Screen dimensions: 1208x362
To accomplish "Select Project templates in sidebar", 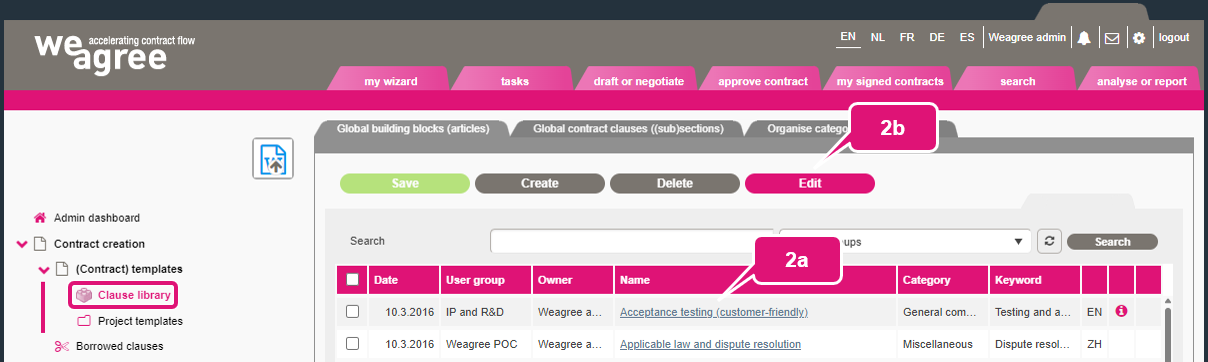I will click(140, 321).
